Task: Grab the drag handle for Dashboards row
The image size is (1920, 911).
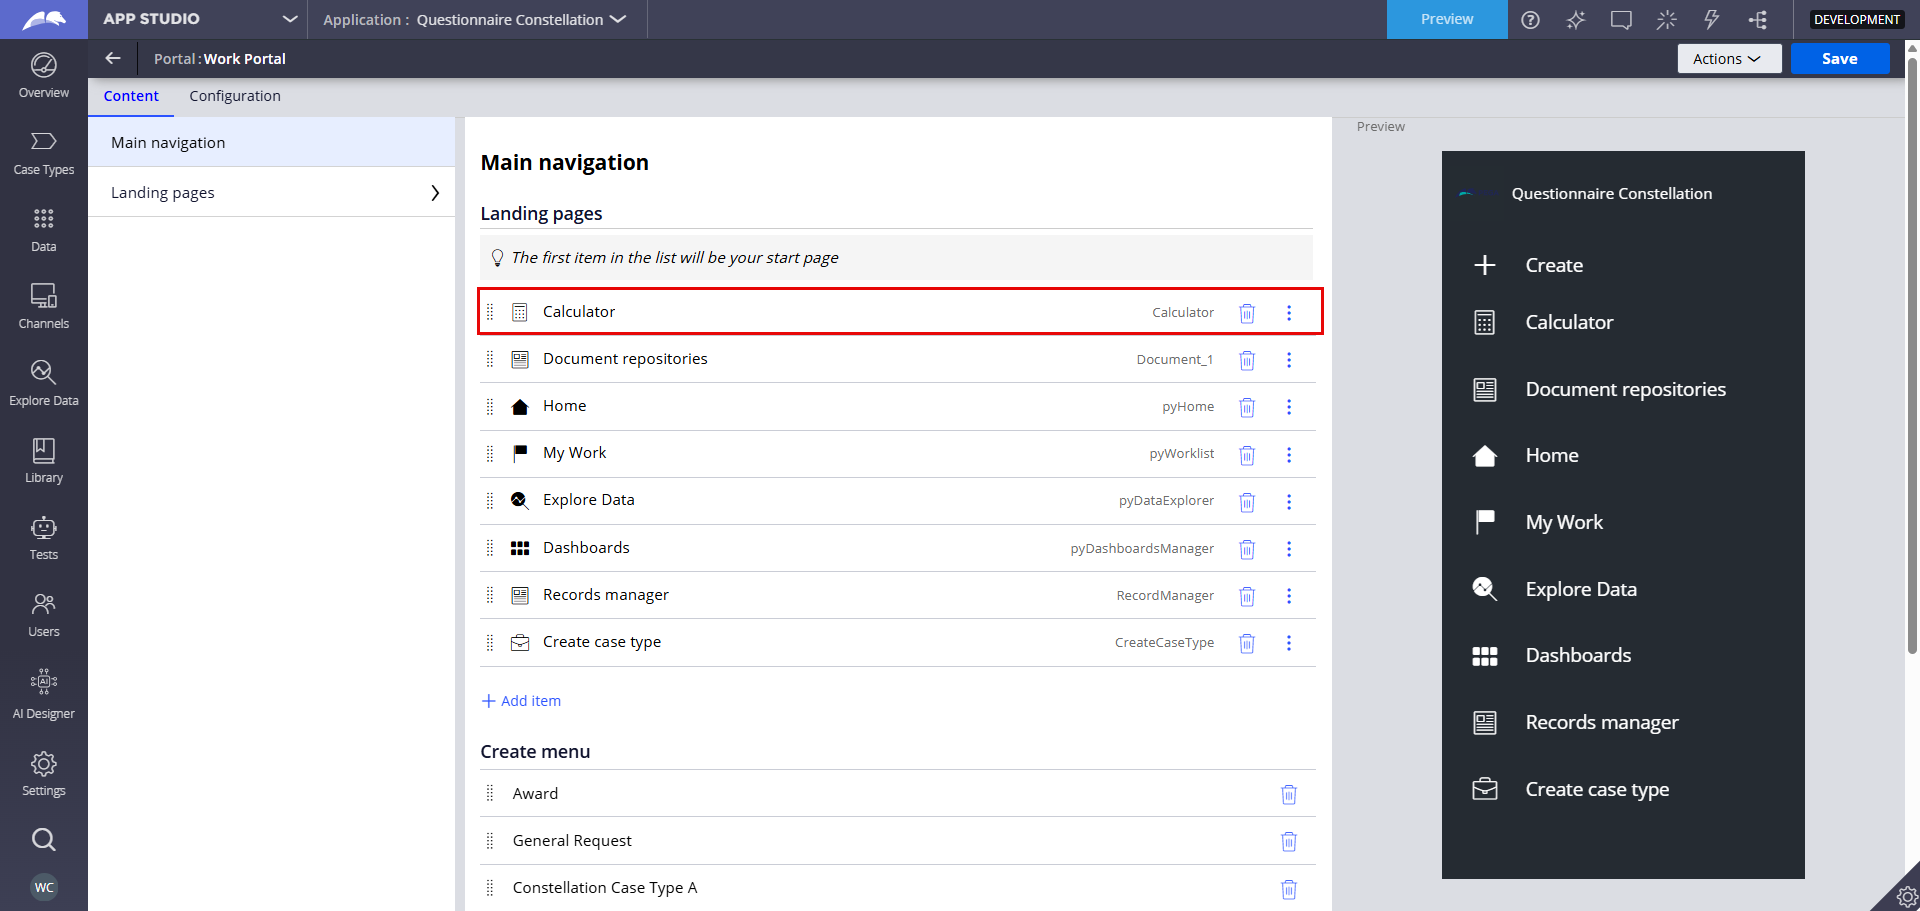Action: (x=490, y=548)
